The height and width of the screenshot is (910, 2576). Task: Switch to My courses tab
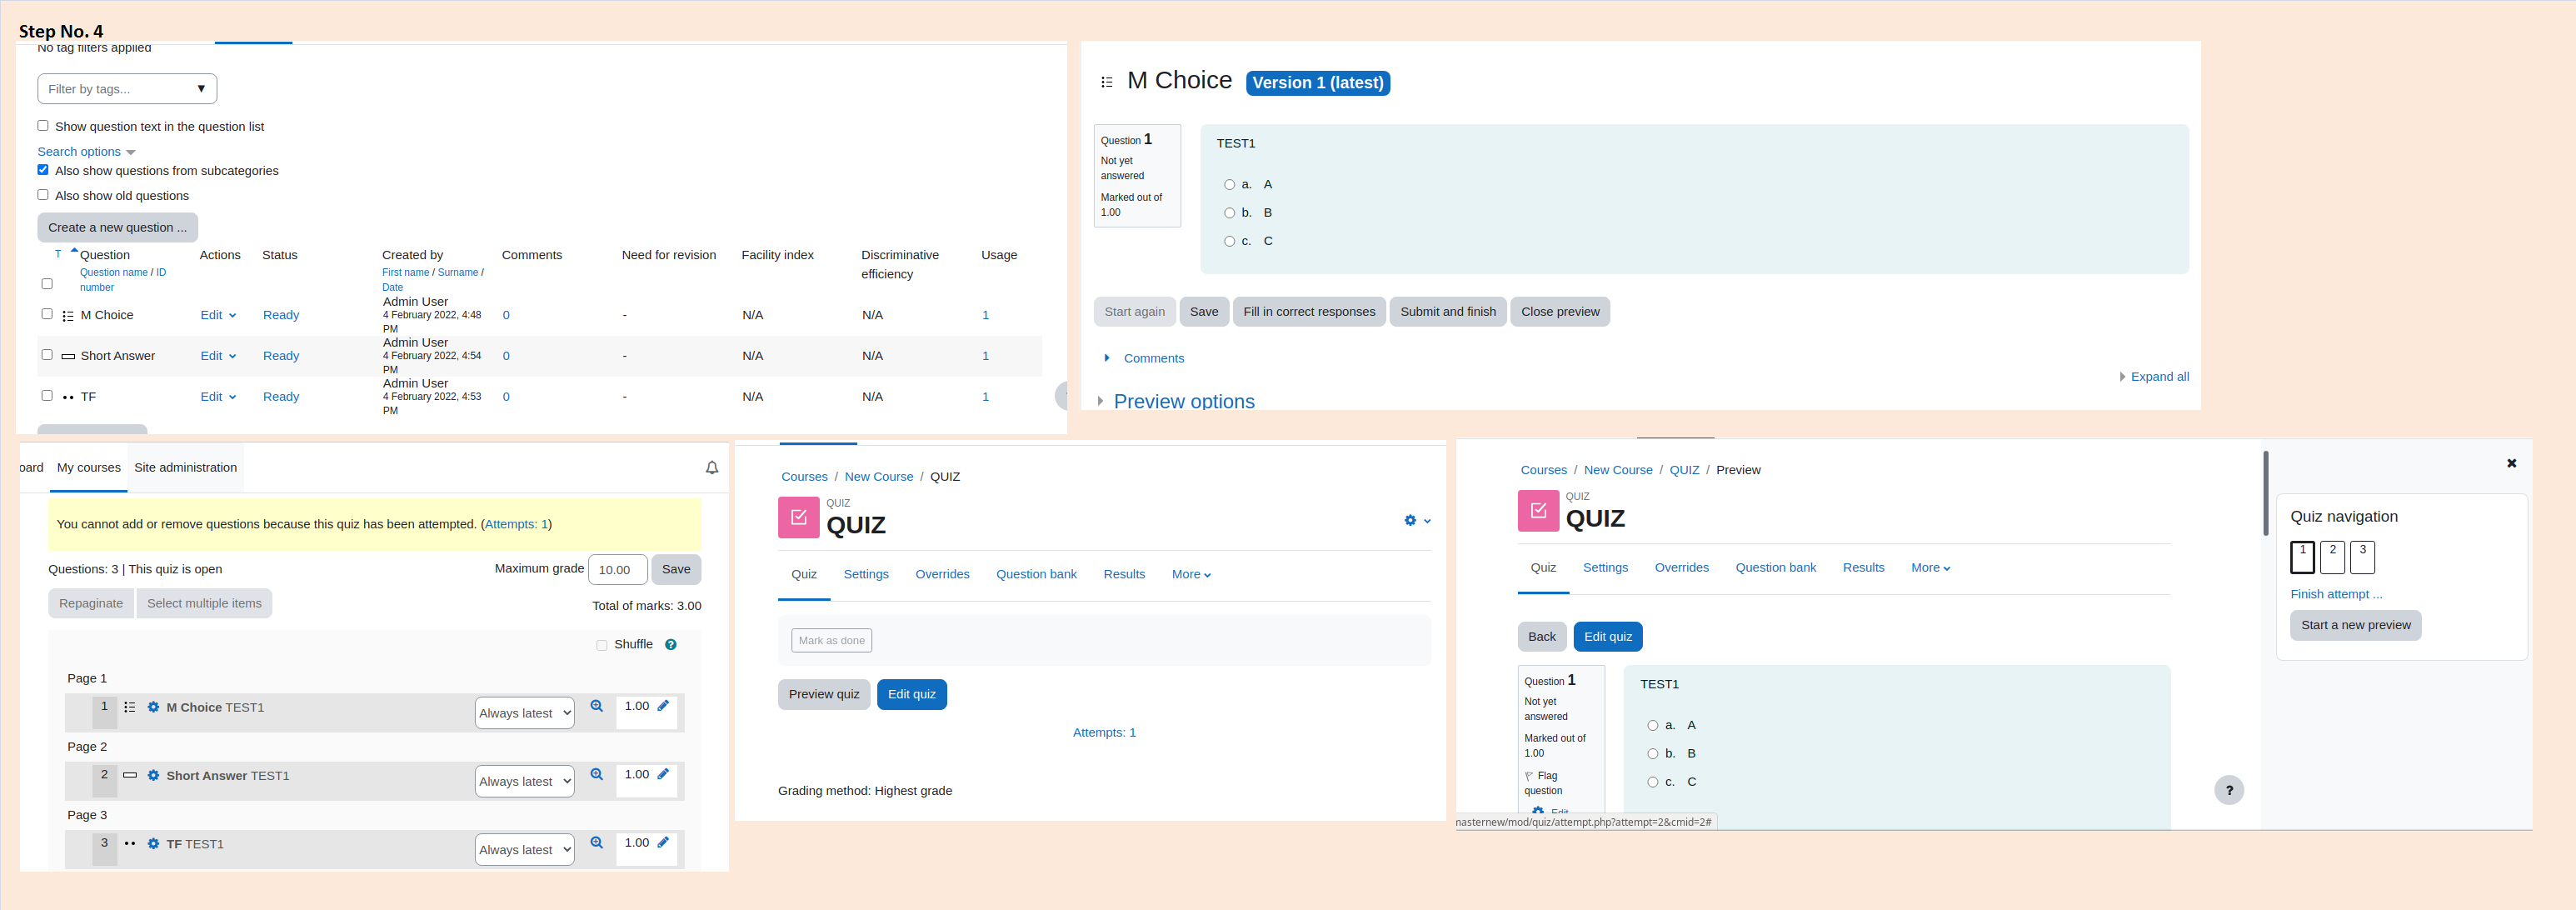tap(89, 467)
